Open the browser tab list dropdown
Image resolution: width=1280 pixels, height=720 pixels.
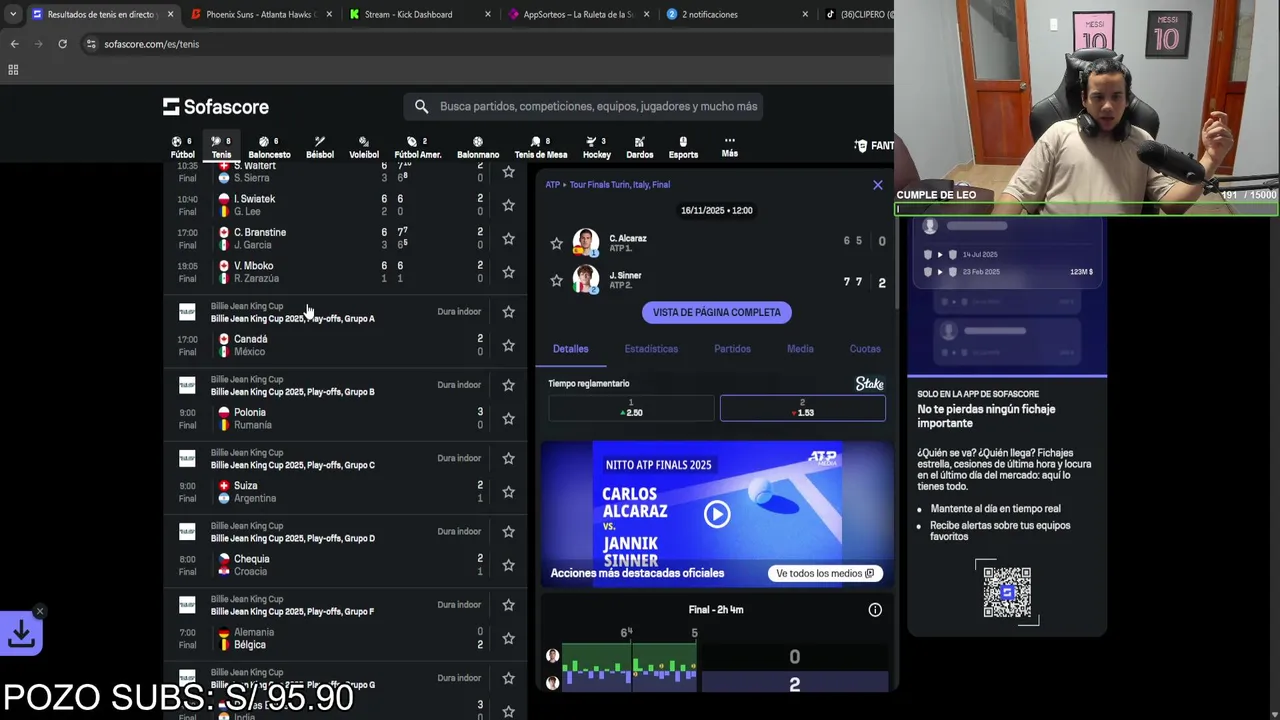(x=12, y=14)
